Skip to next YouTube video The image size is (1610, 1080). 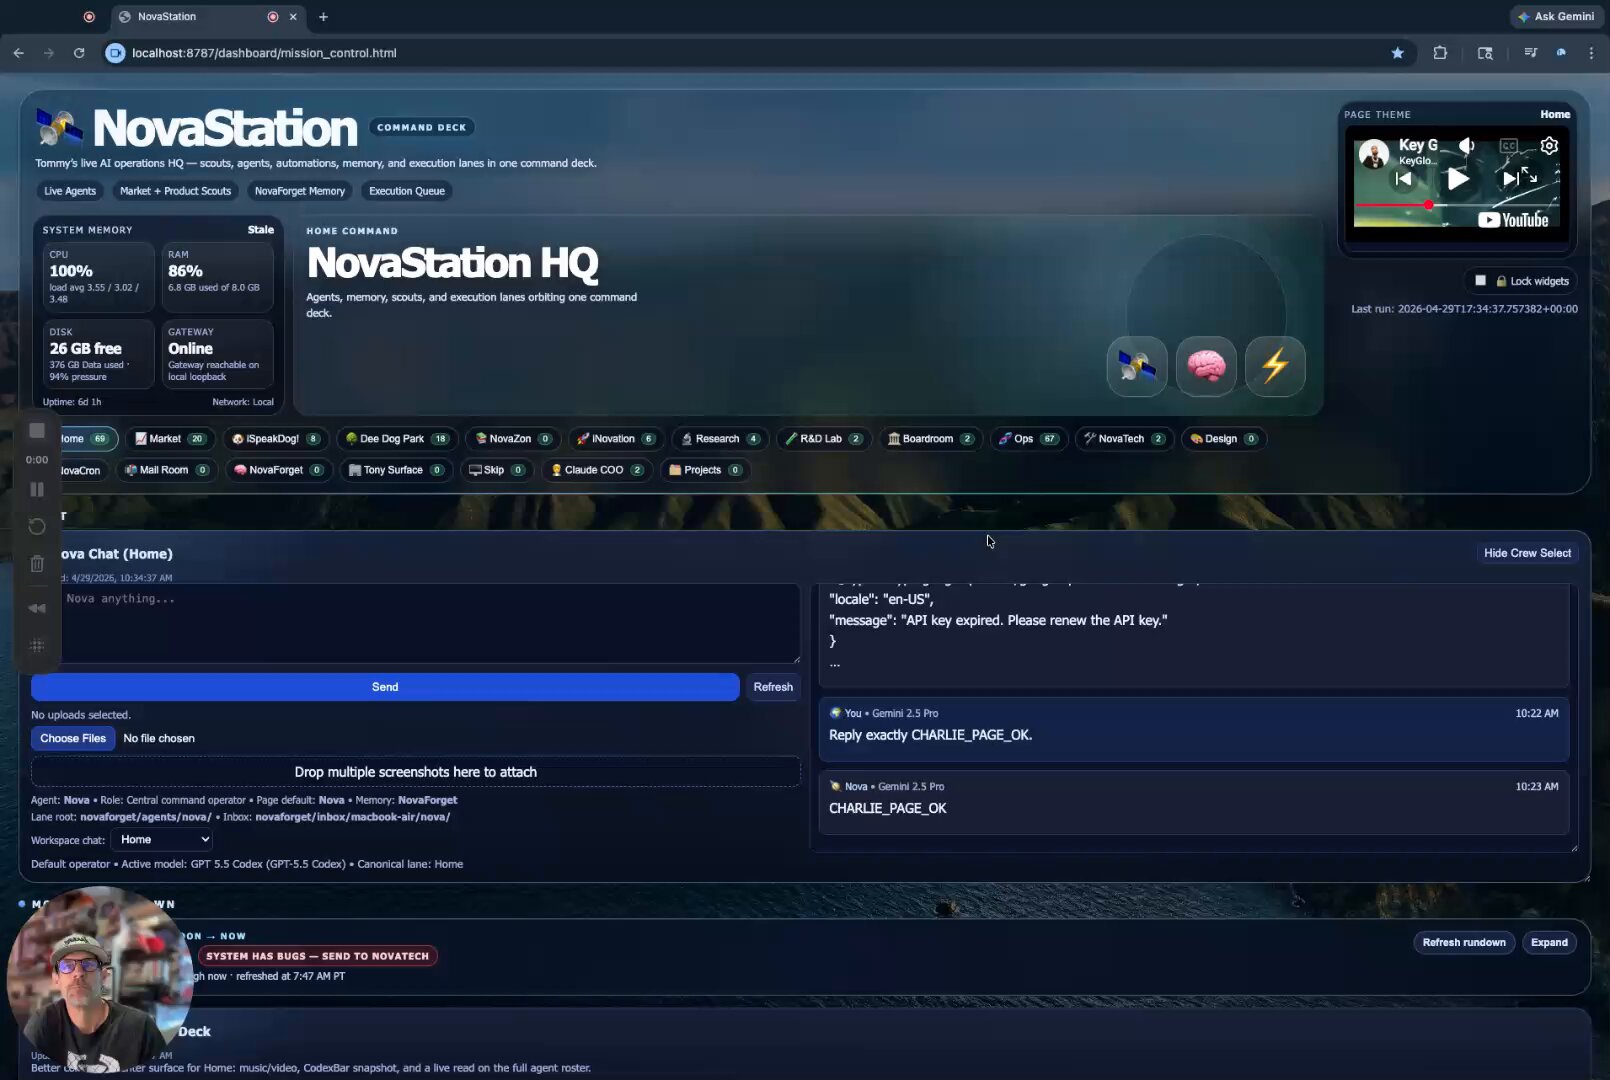point(1509,179)
